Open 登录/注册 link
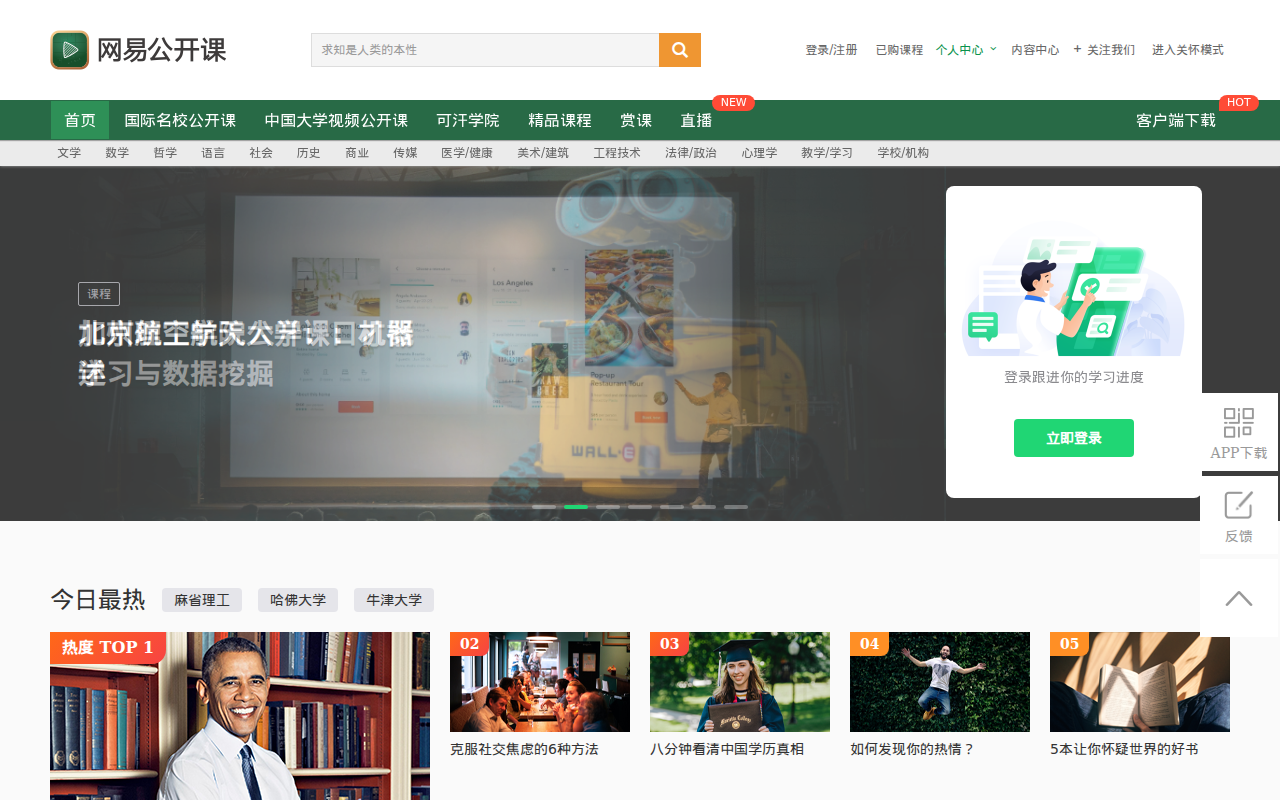Viewport: 1280px width, 800px height. pyautogui.click(x=832, y=50)
